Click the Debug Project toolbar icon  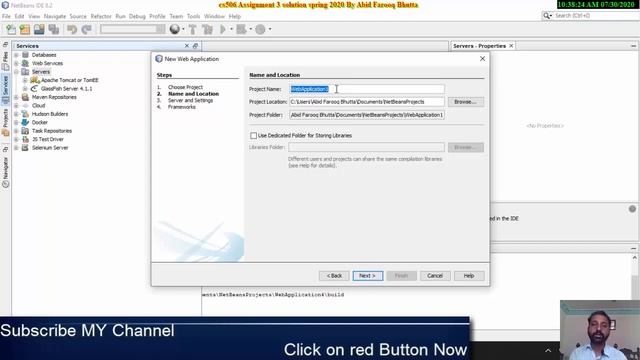242,29
